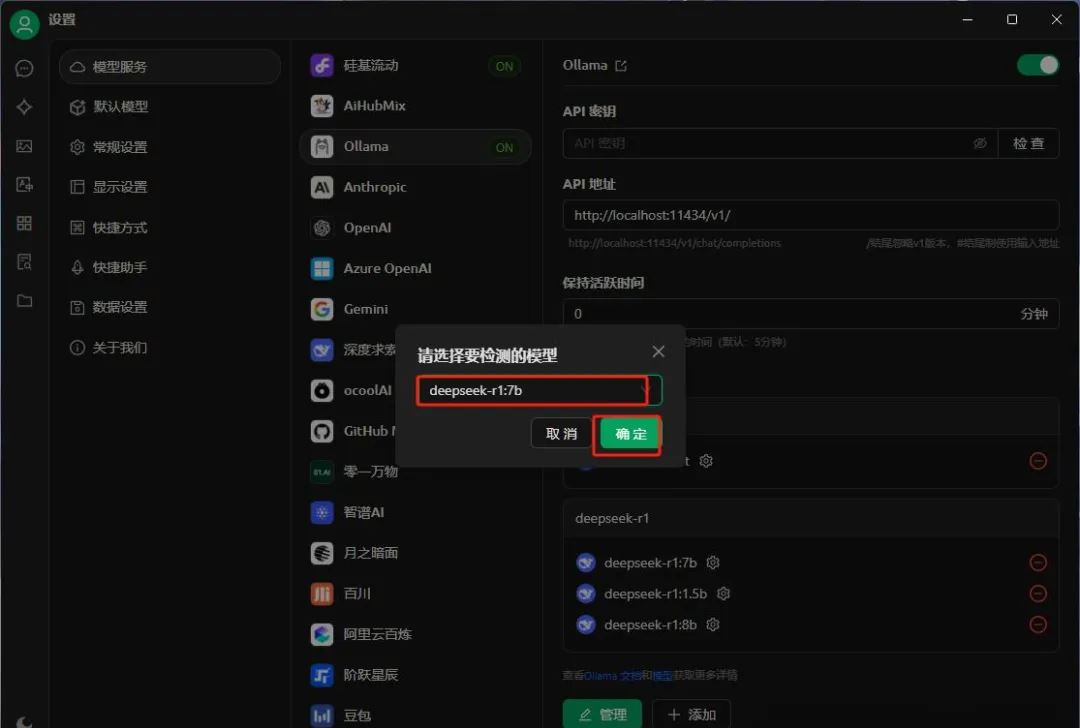Viewport: 1080px width, 728px height.
Task: Open 显示设置 settings section
Action: (x=170, y=187)
